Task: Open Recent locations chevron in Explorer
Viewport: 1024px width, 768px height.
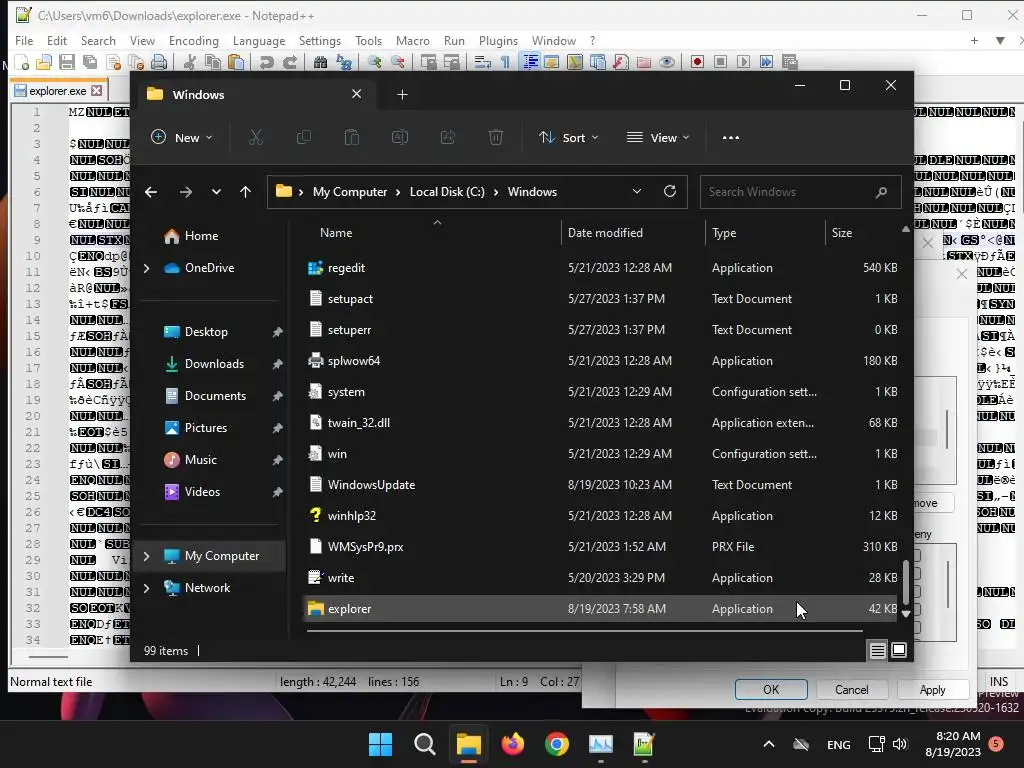Action: tap(216, 192)
